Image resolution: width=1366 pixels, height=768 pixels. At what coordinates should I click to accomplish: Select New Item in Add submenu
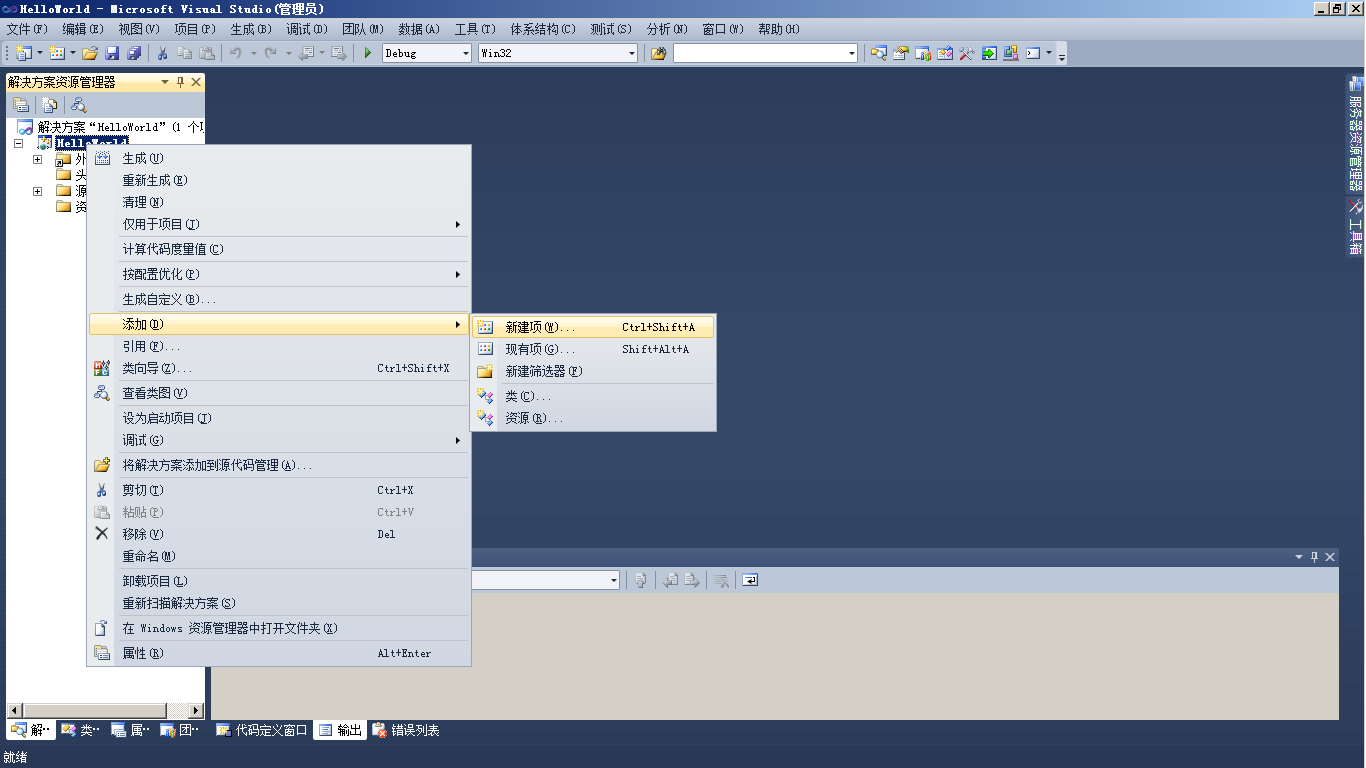(594, 327)
